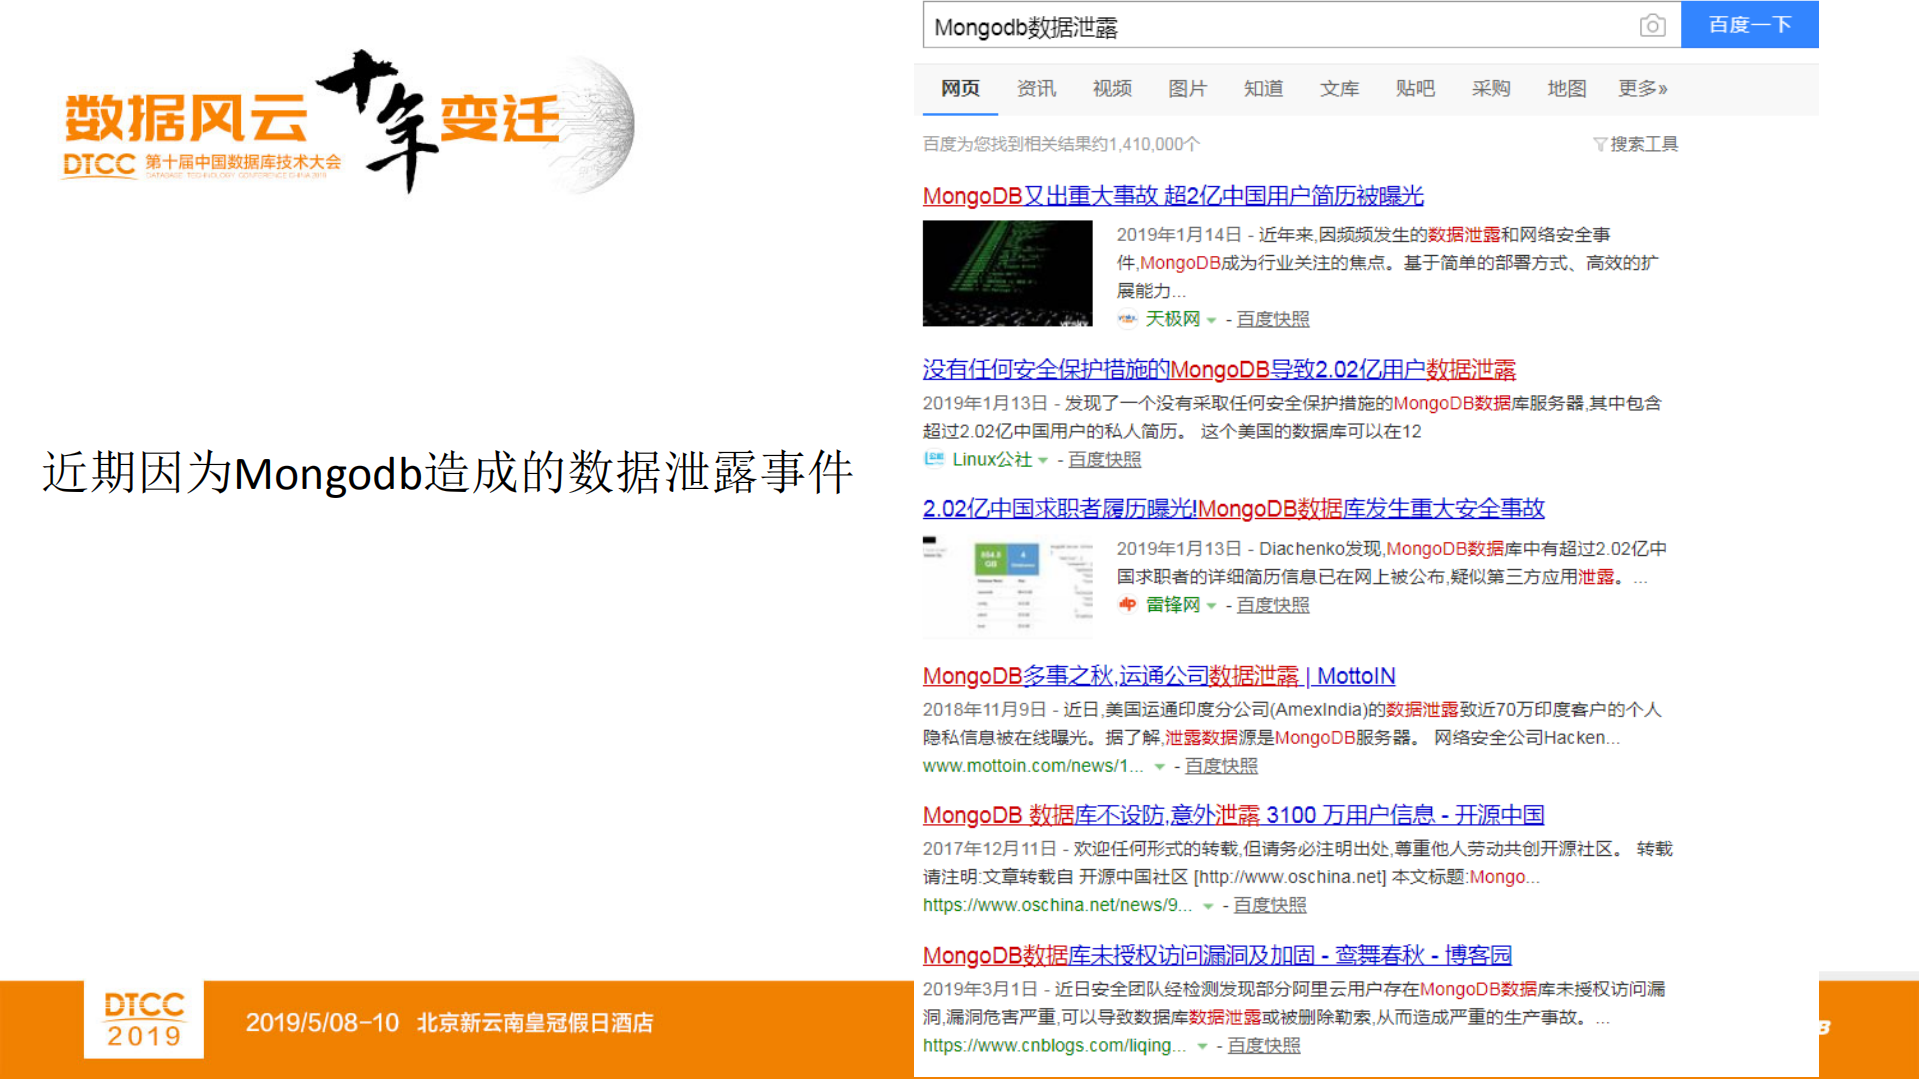Open 百度快照 for the first result
The height and width of the screenshot is (1079, 1919).
1272,319
